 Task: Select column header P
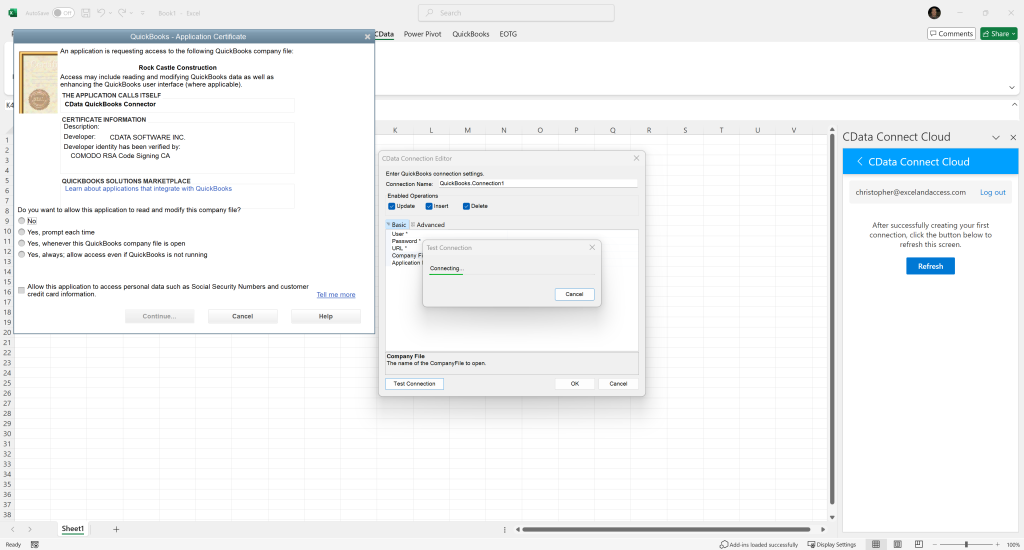click(576, 130)
